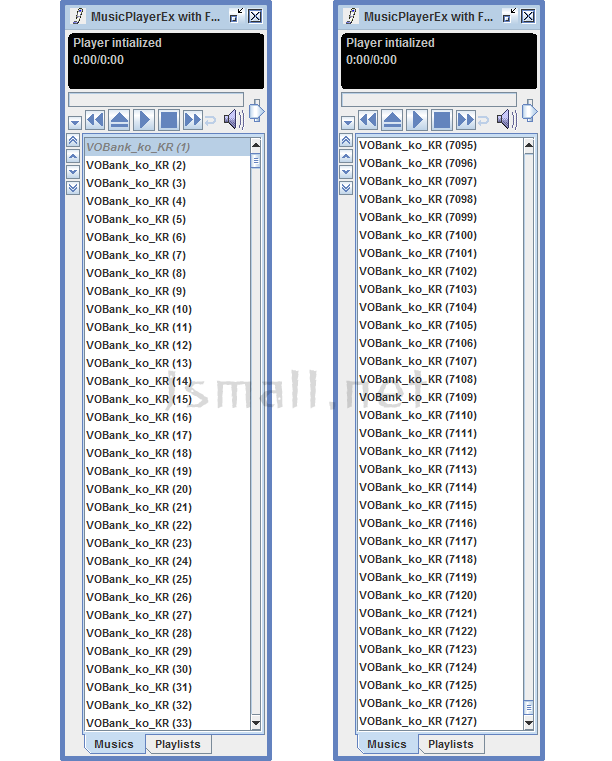The height and width of the screenshot is (761, 612).
Task: Toggle repeat icon in left player
Action: click(x=210, y=120)
